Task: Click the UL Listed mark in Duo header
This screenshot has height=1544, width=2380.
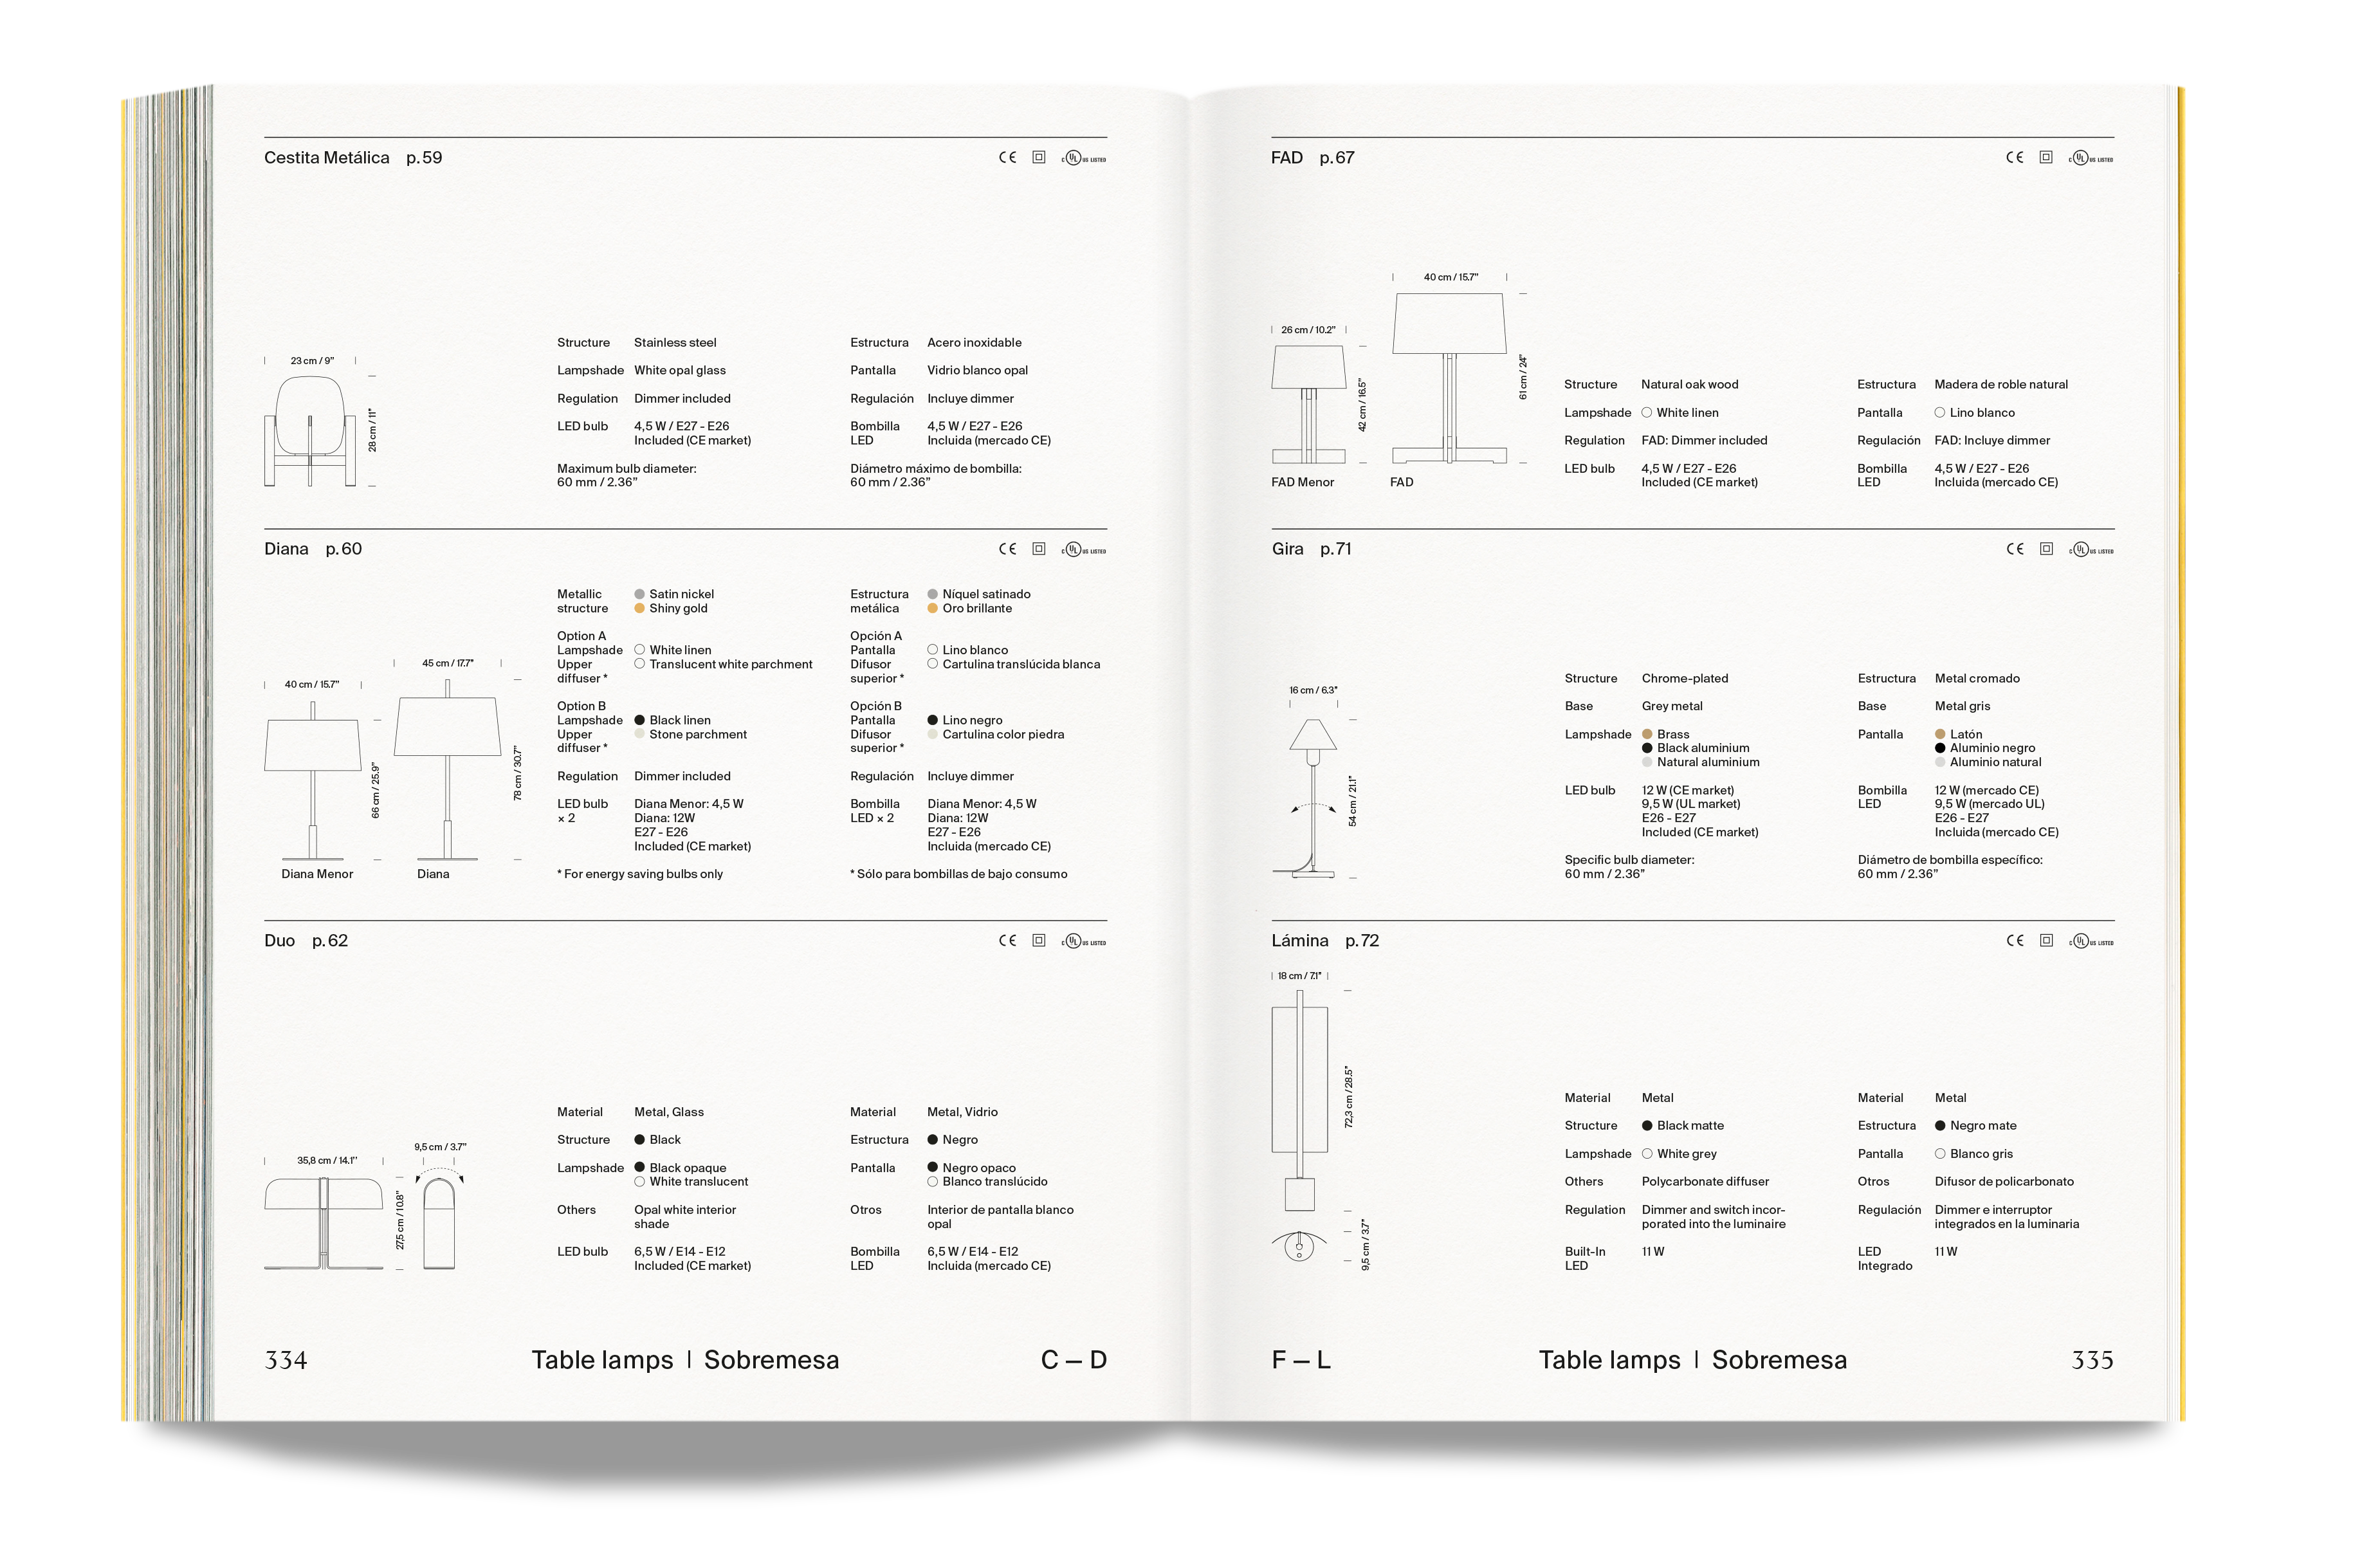Action: 1084,941
